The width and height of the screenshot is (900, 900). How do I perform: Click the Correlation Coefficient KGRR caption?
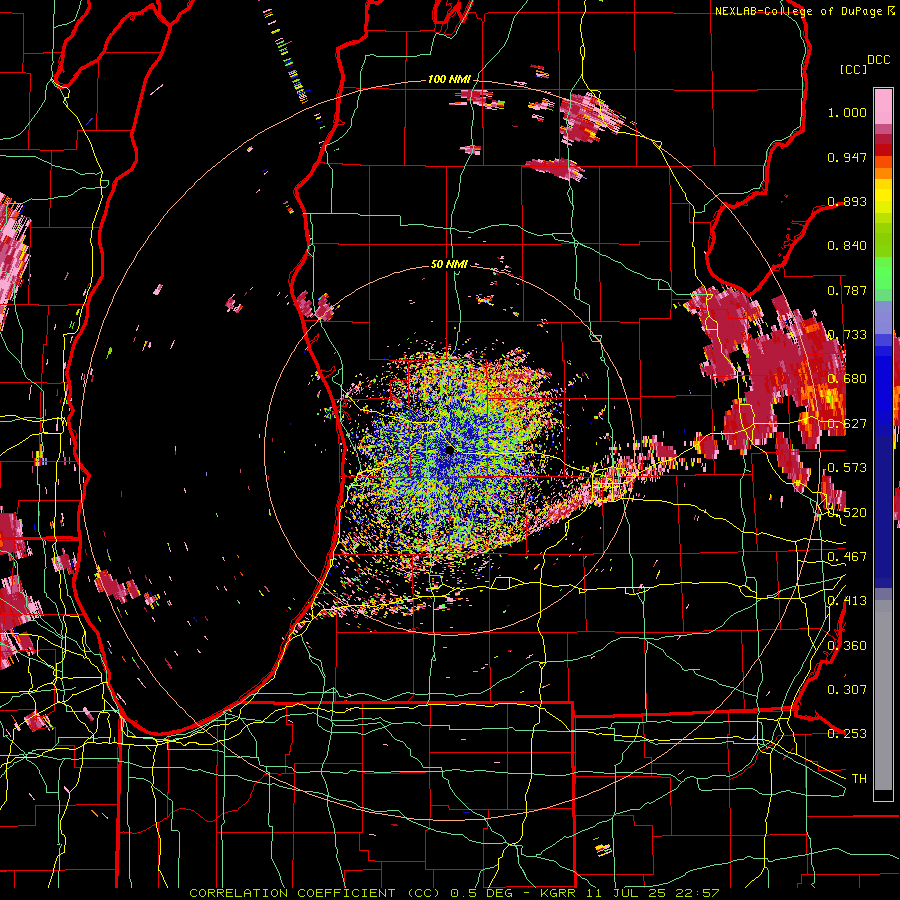click(x=454, y=893)
